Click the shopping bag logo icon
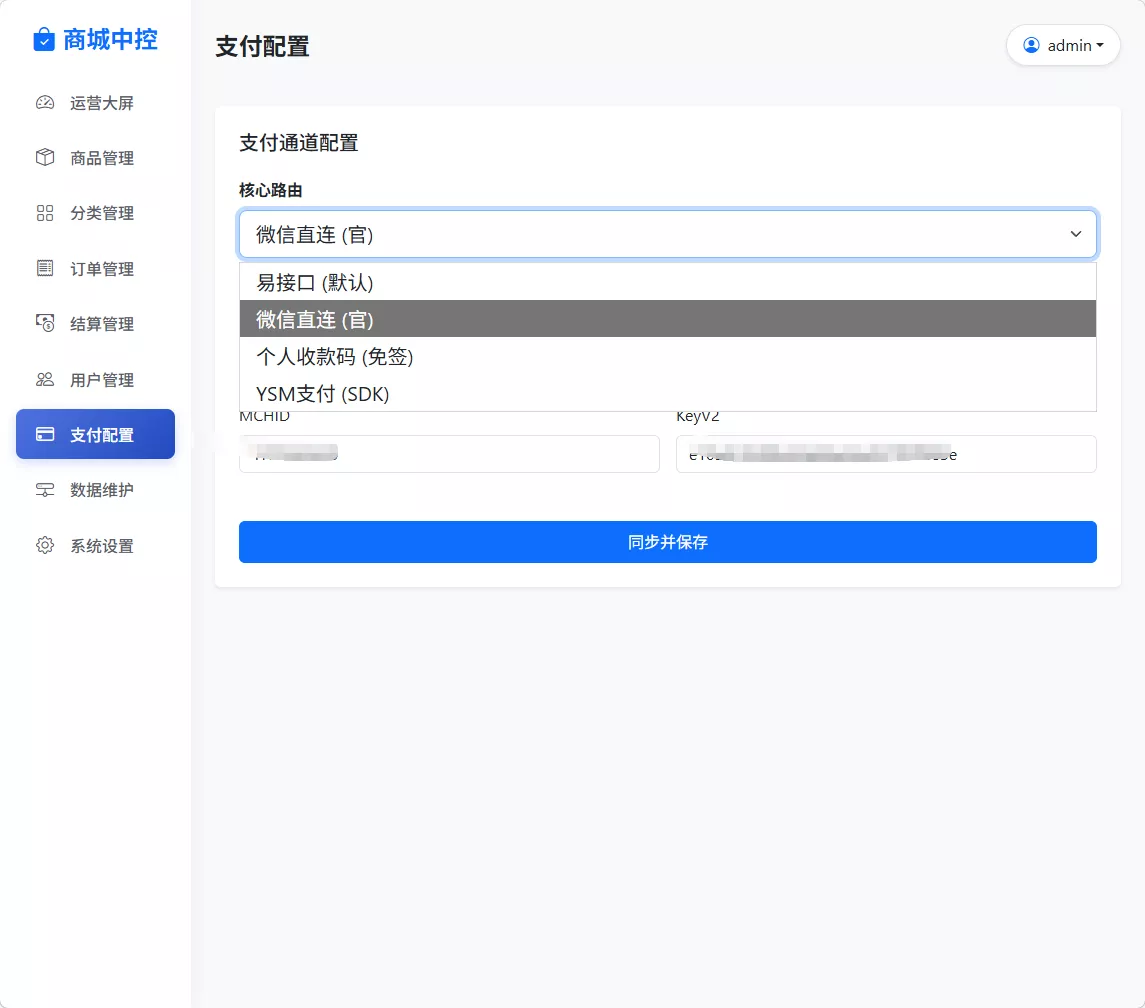Image resolution: width=1145 pixels, height=1008 pixels. [x=44, y=40]
